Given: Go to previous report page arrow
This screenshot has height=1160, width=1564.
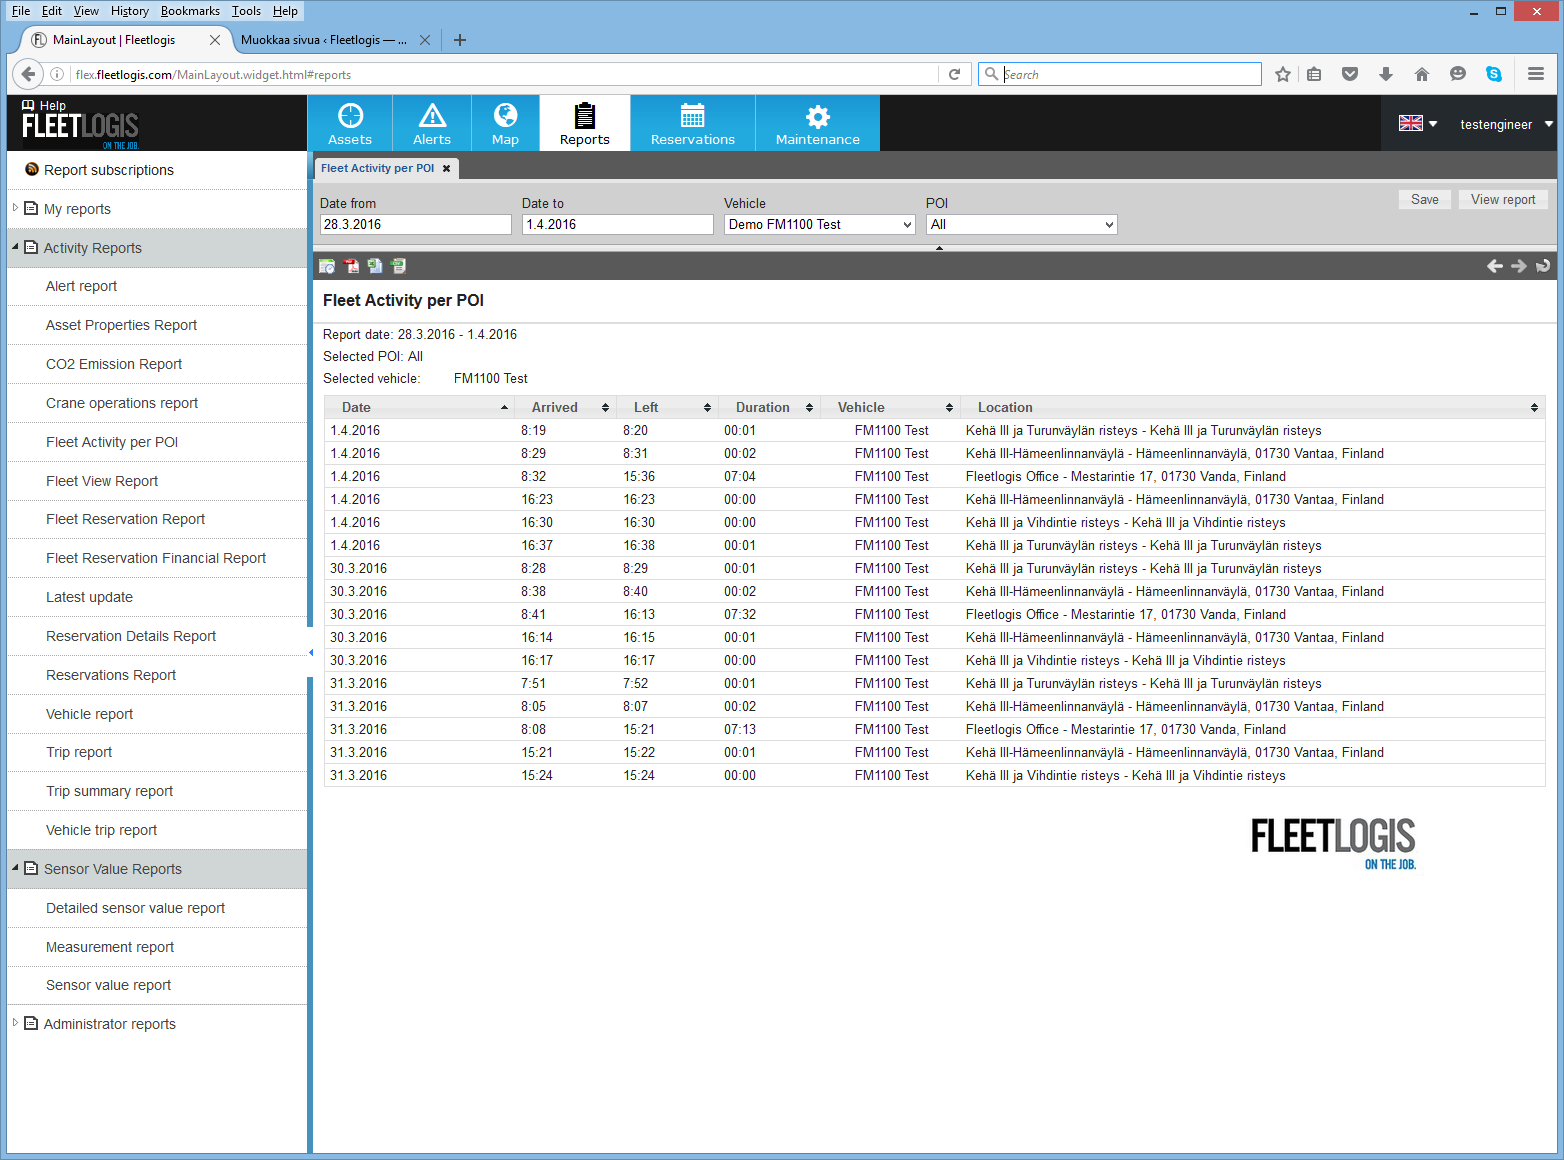Looking at the screenshot, I should 1495,266.
